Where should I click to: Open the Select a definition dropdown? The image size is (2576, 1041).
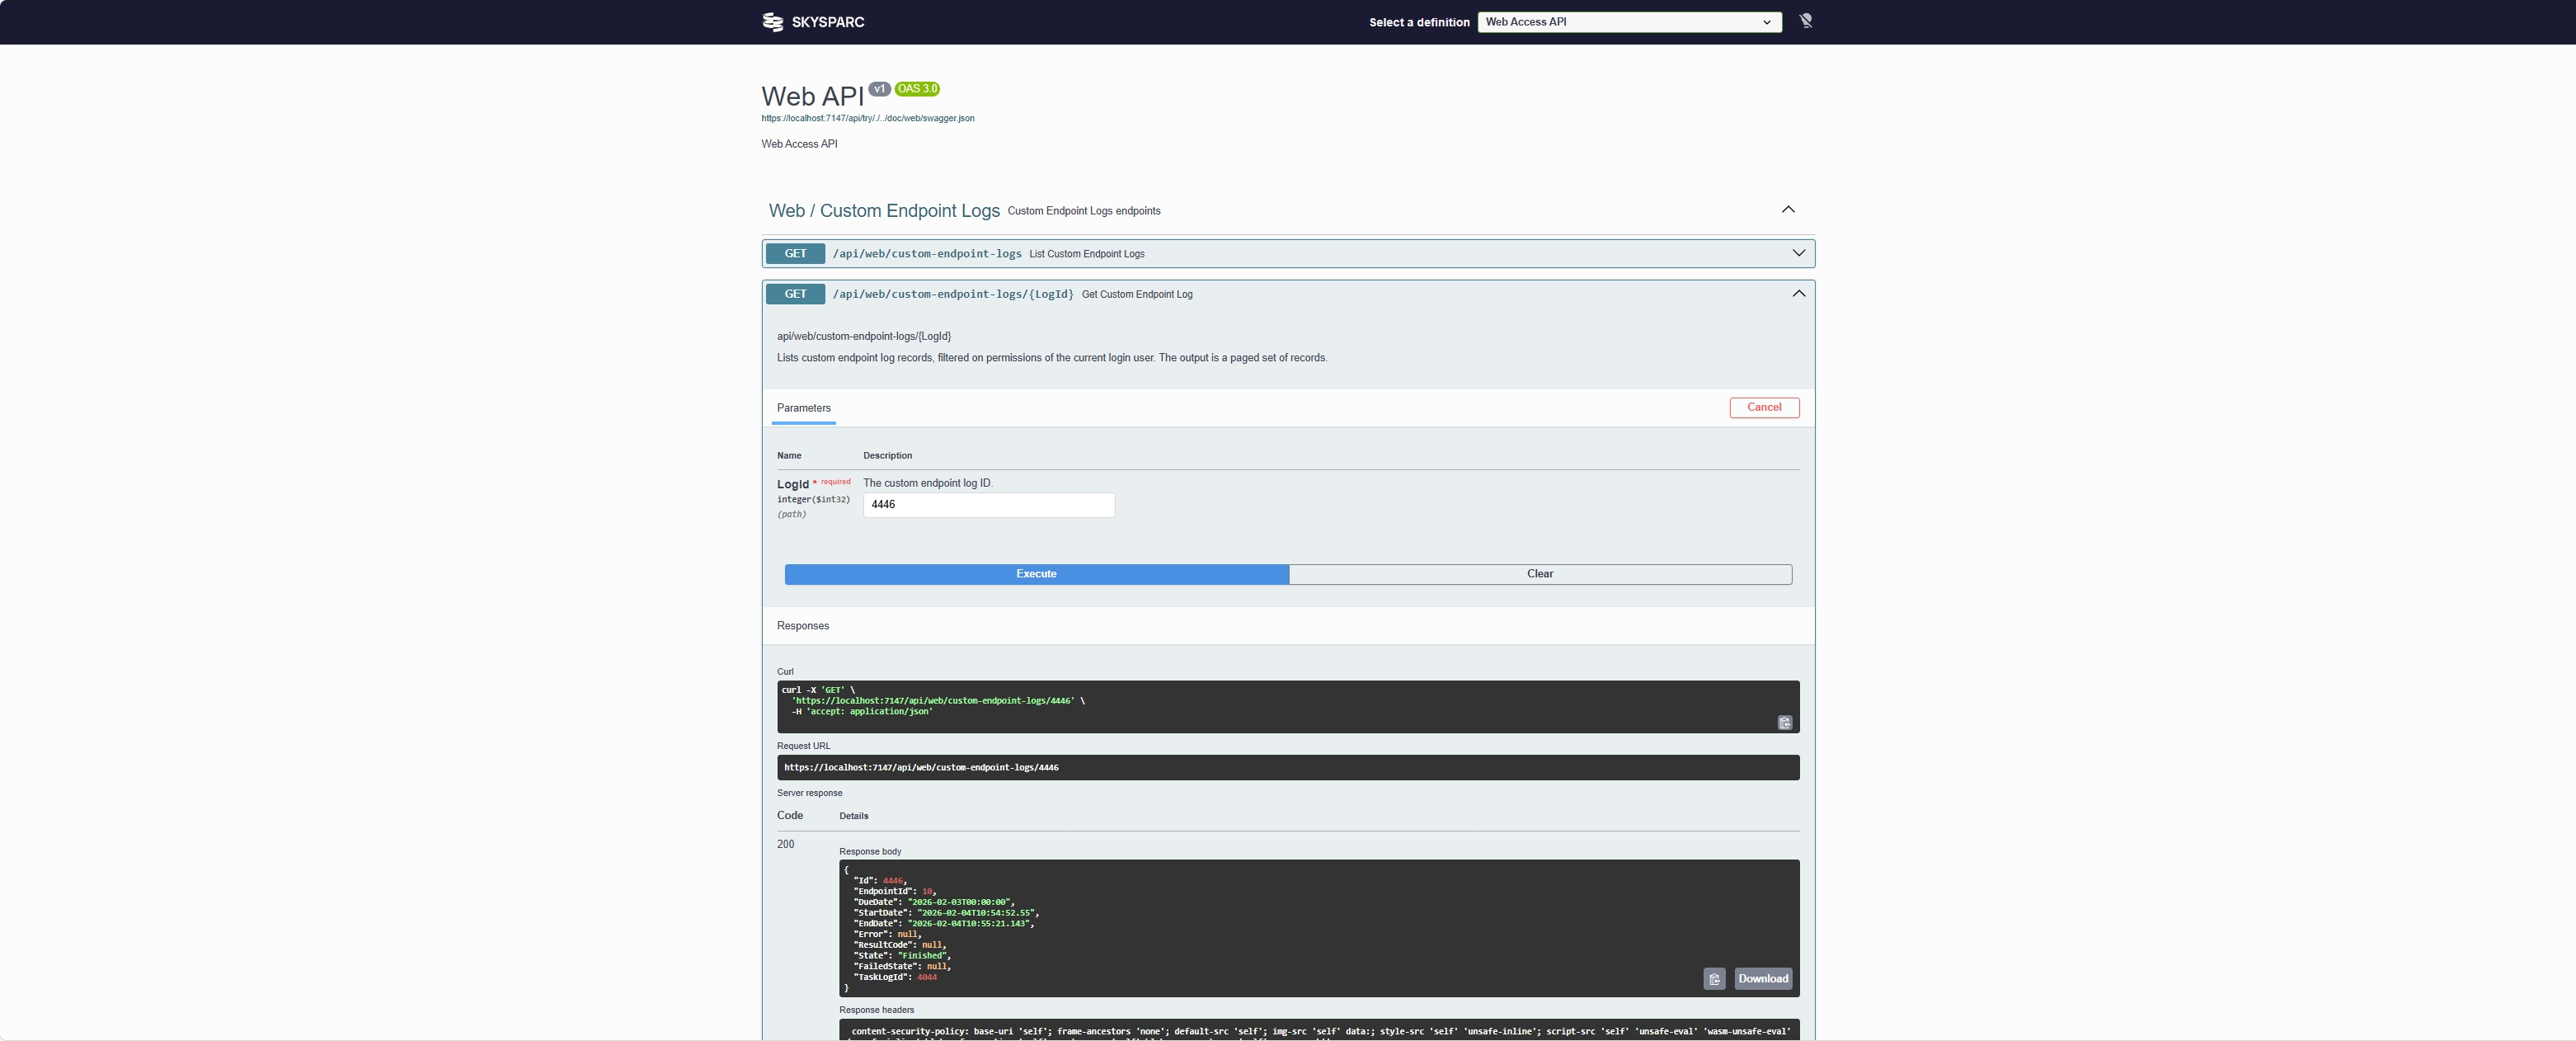(1629, 22)
